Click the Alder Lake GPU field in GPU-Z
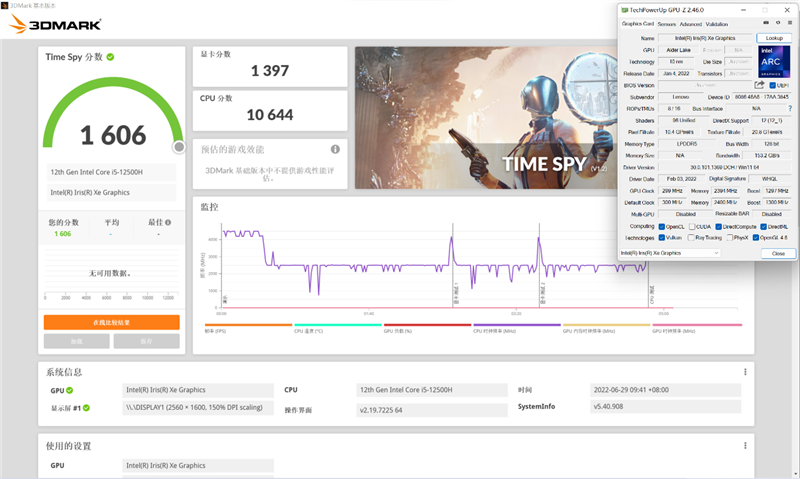 pyautogui.click(x=679, y=50)
